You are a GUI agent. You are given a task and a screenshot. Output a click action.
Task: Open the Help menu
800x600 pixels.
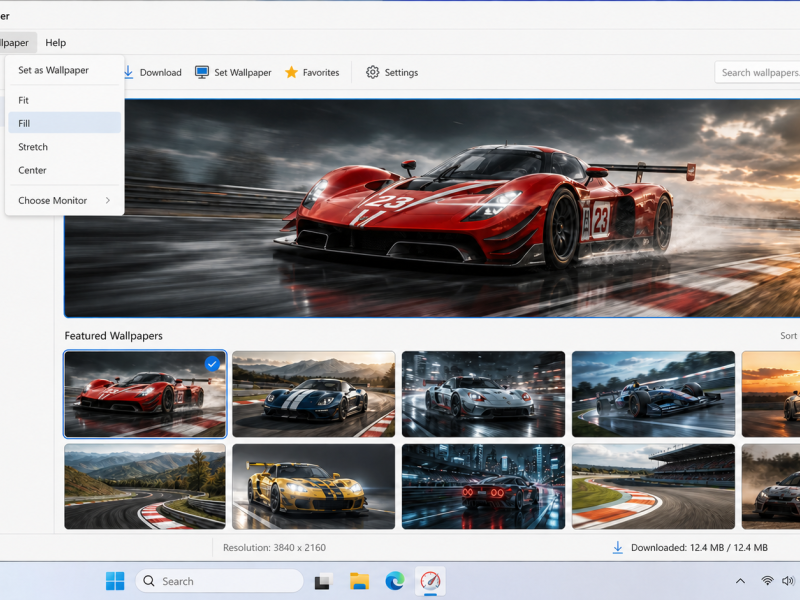[56, 43]
